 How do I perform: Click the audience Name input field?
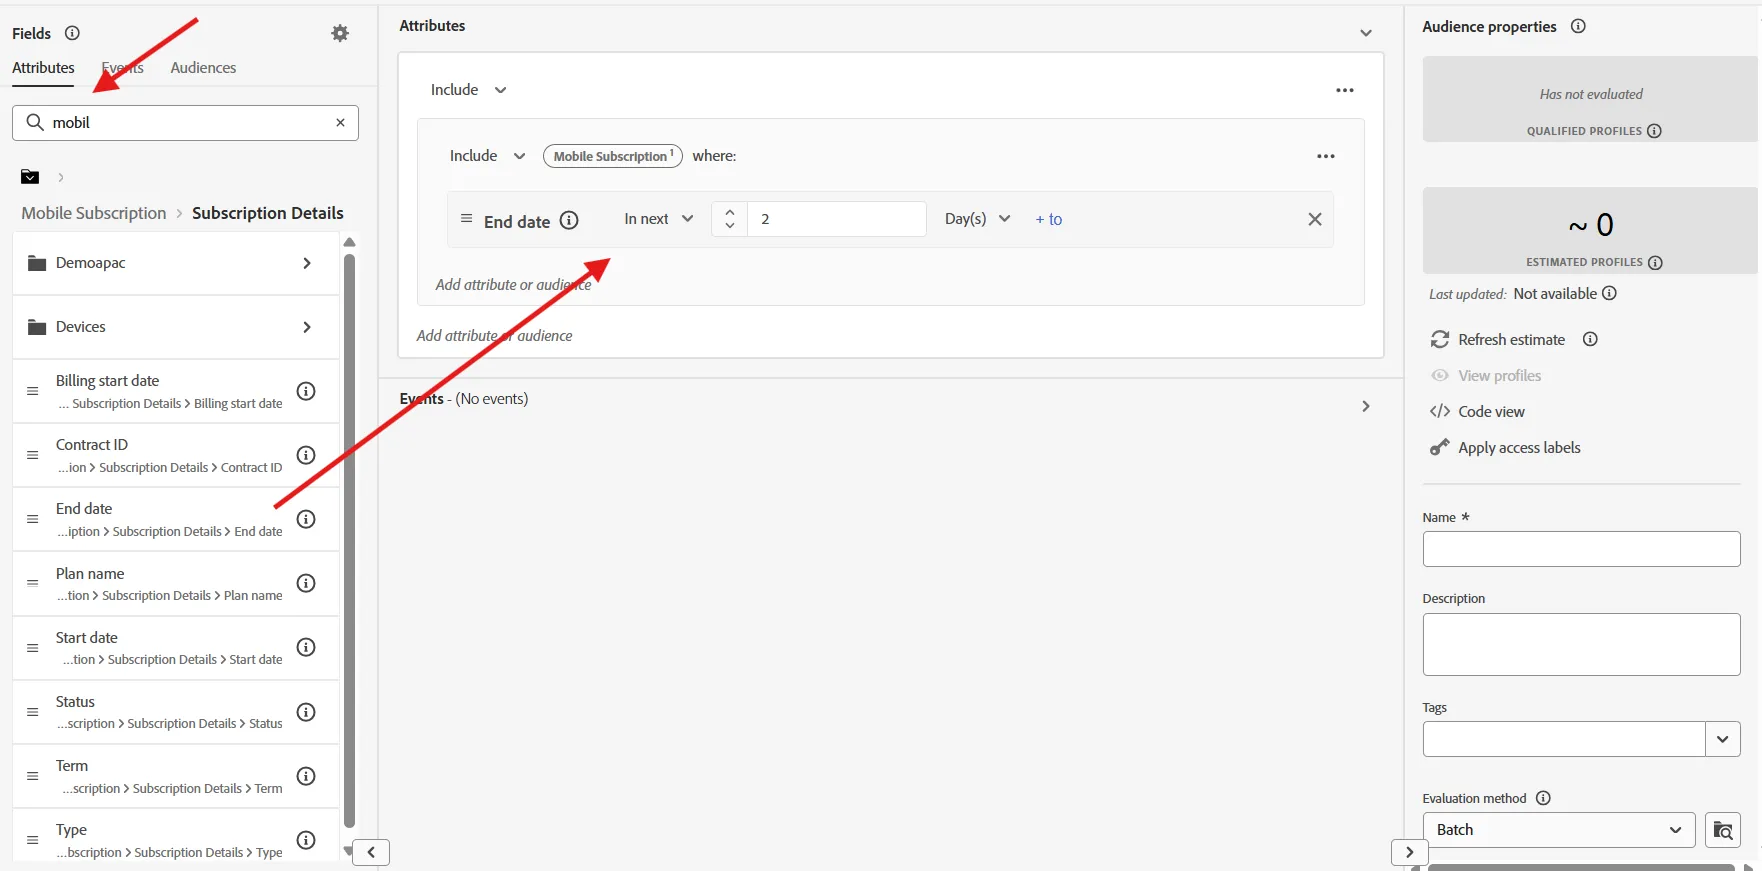click(1581, 549)
